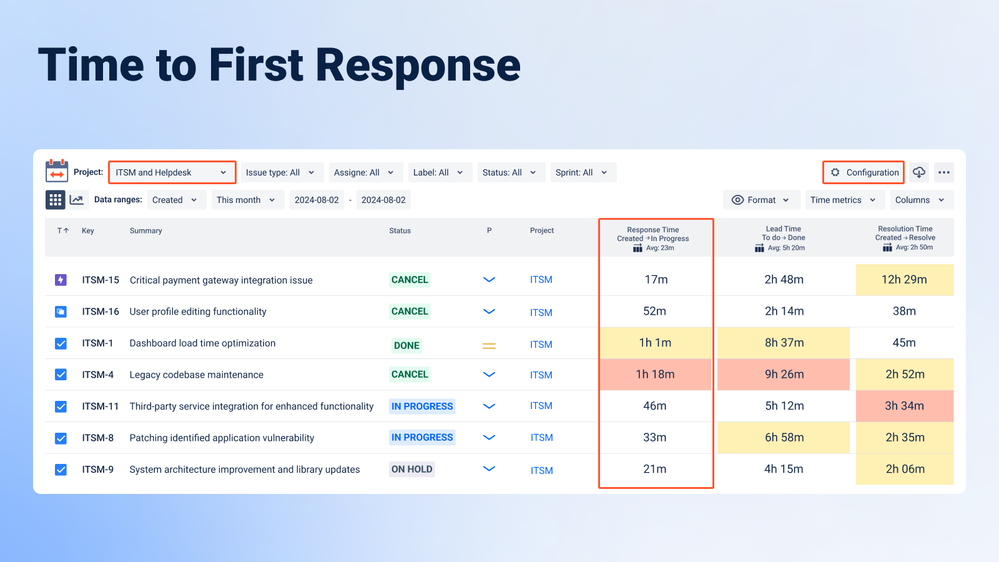Viewport: 999px width, 562px height.
Task: Click the Configuration button
Action: (x=863, y=172)
